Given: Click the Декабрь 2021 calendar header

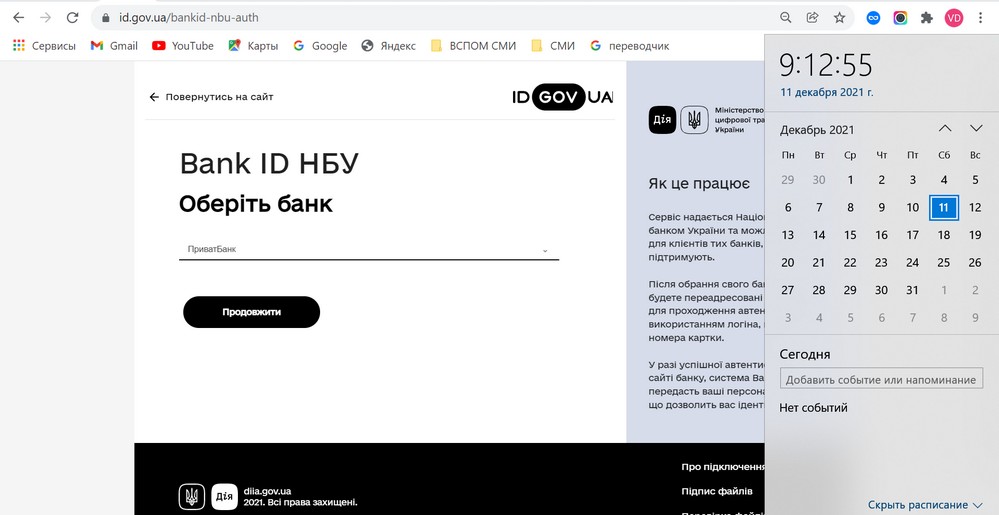Looking at the screenshot, I should (x=817, y=130).
